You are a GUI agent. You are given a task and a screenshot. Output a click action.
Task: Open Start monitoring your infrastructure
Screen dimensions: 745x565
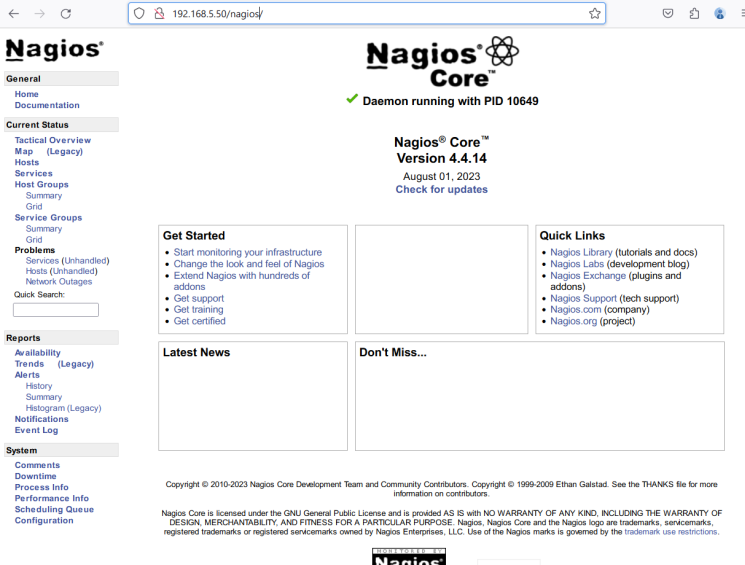[x=248, y=252]
